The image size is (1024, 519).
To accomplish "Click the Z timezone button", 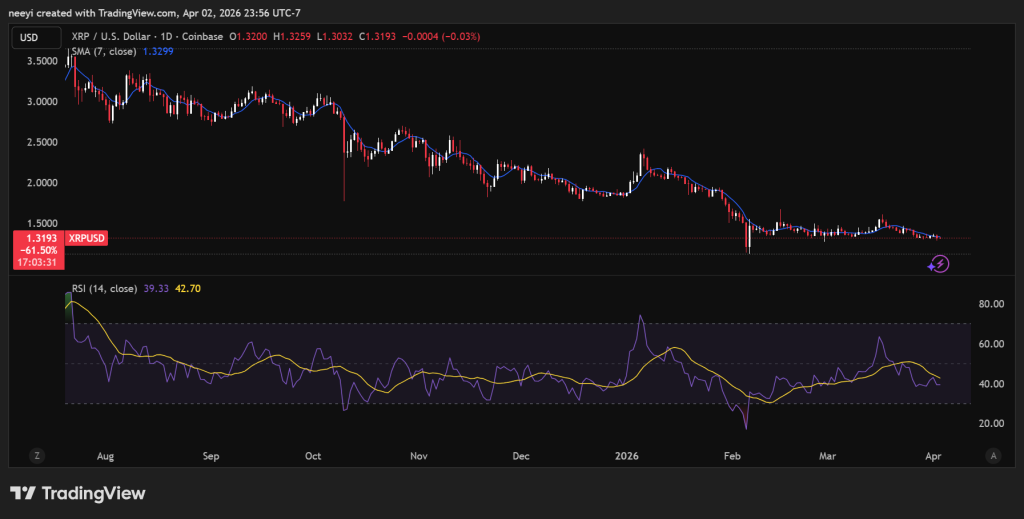I will (x=36, y=455).
